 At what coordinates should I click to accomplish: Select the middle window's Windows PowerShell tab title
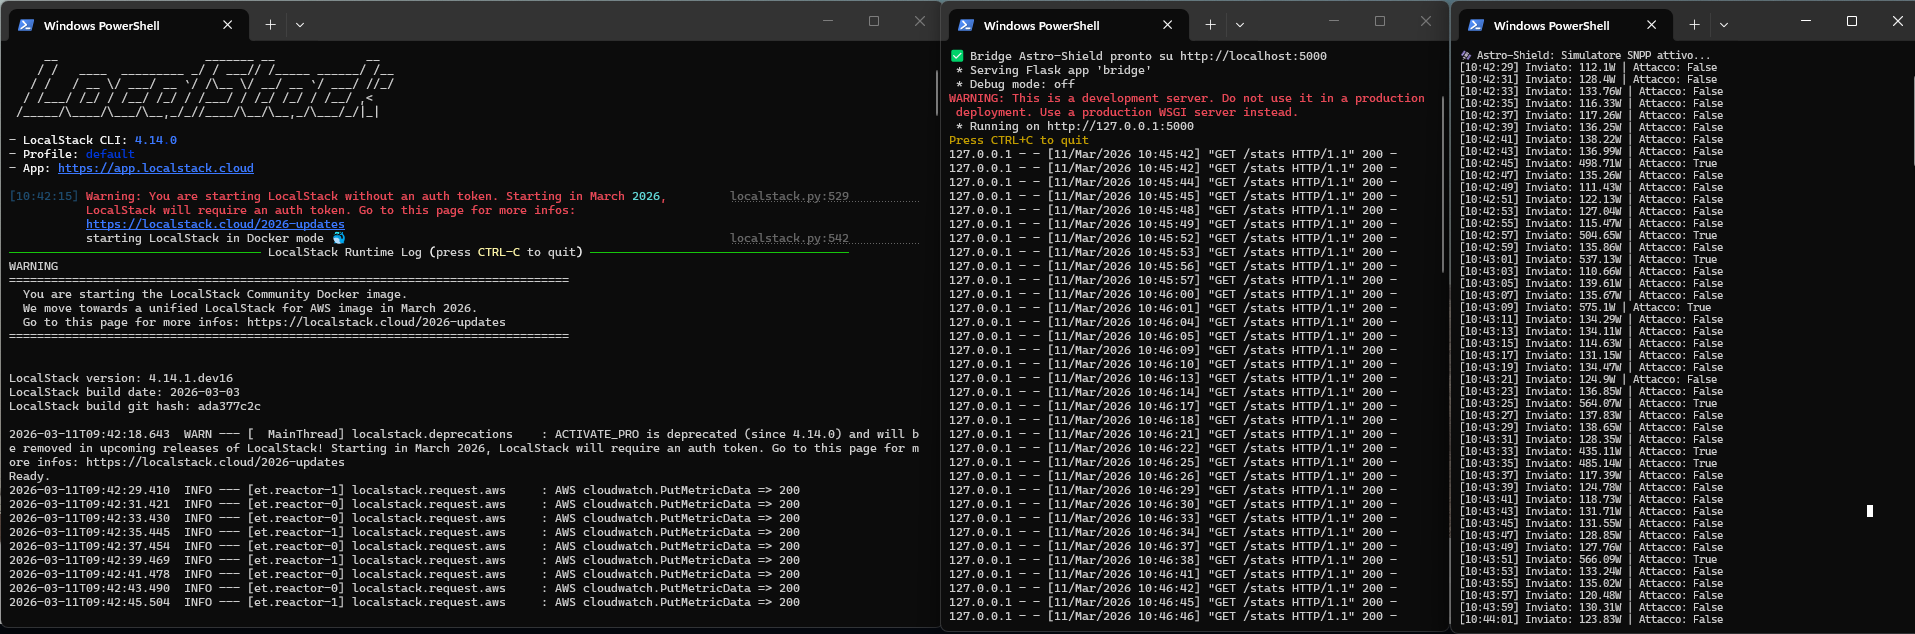(x=1041, y=26)
